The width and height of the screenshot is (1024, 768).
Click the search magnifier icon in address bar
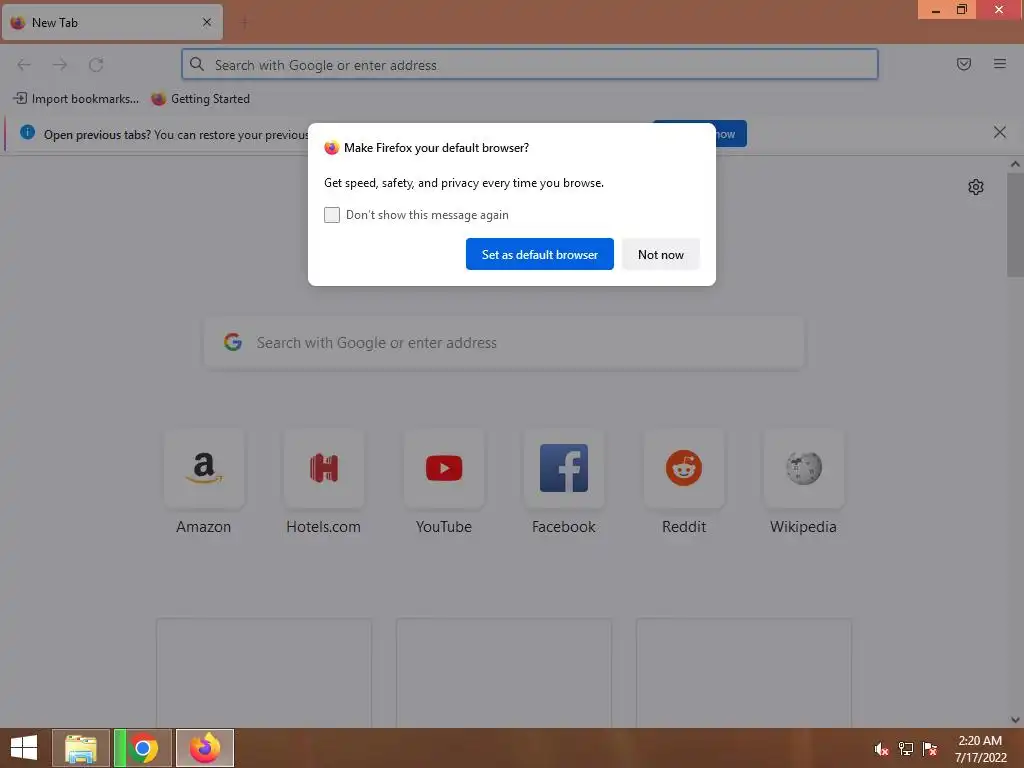(x=197, y=64)
